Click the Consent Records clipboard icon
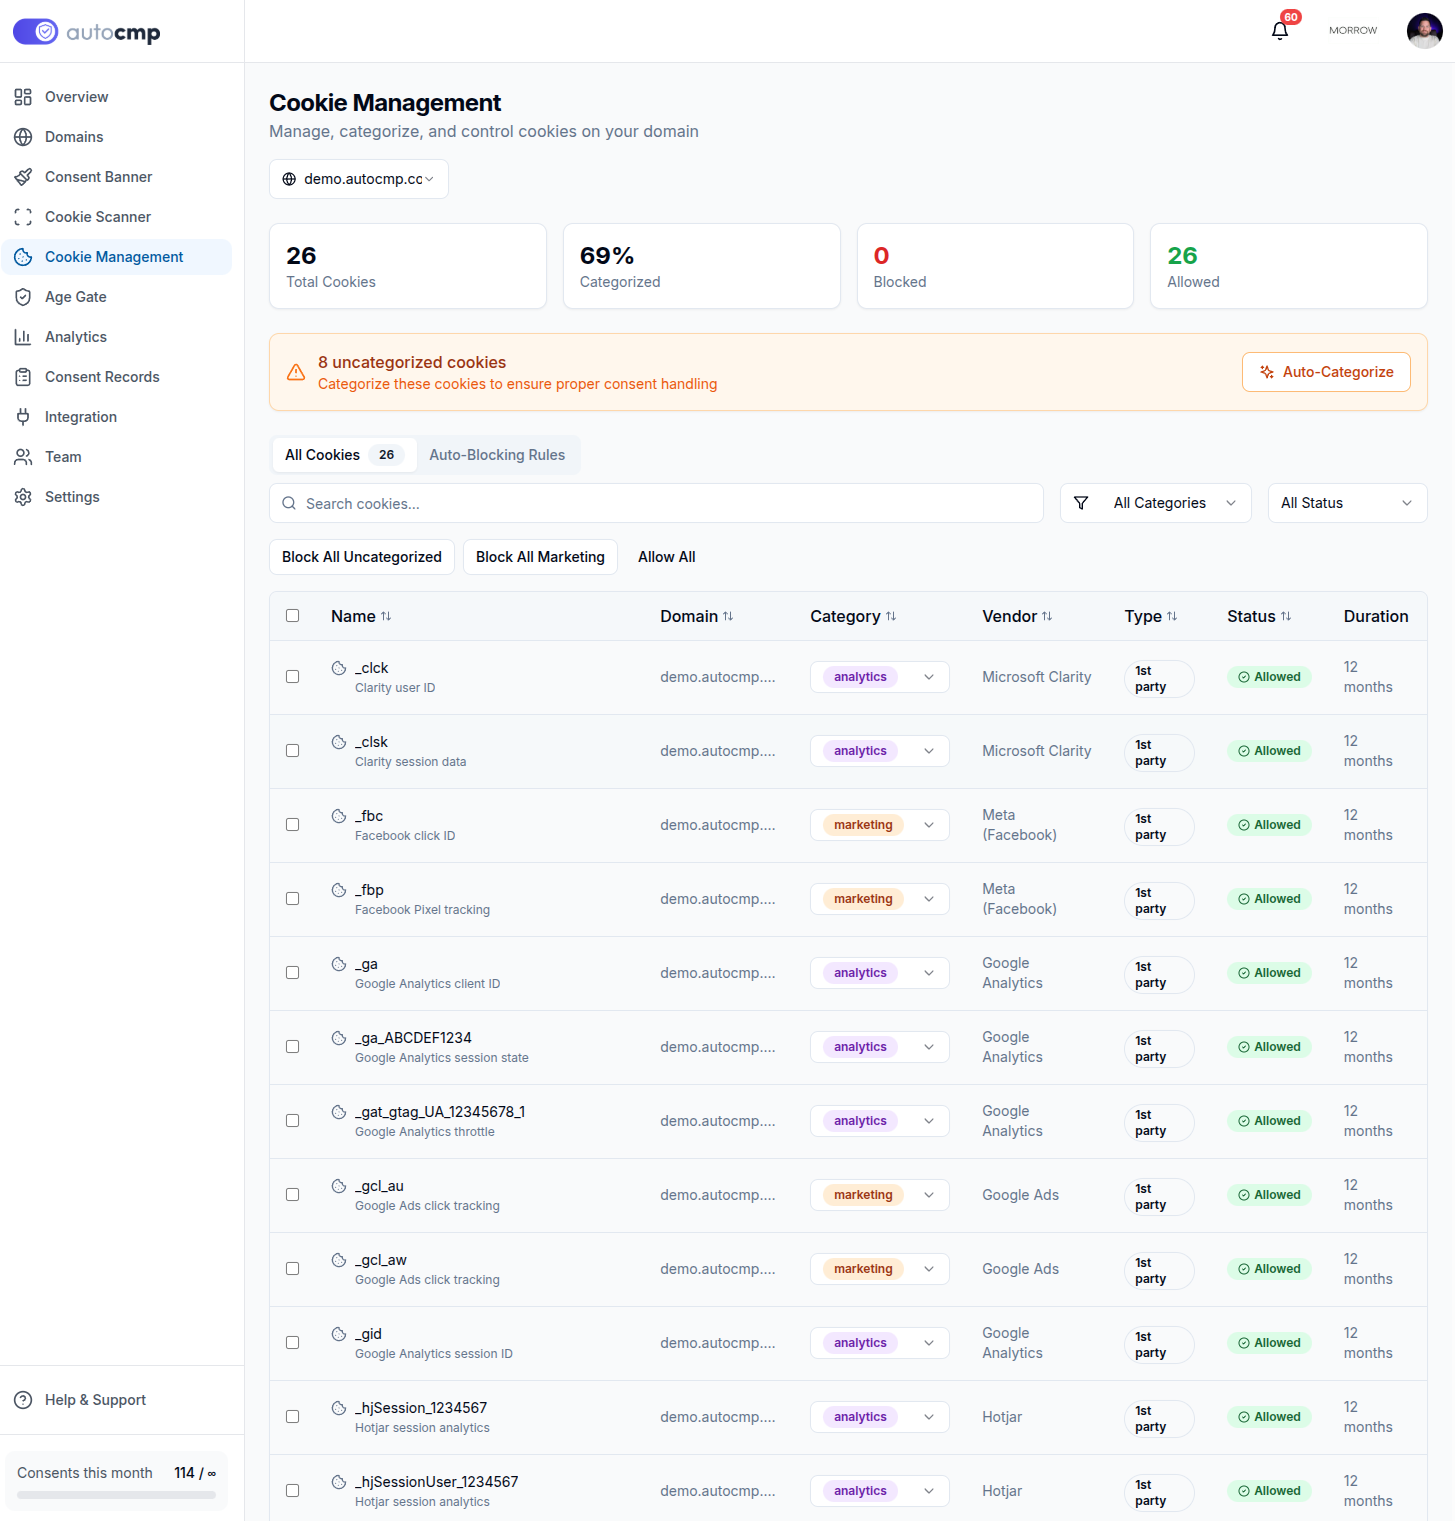Viewport: 1455px width, 1521px height. point(23,377)
